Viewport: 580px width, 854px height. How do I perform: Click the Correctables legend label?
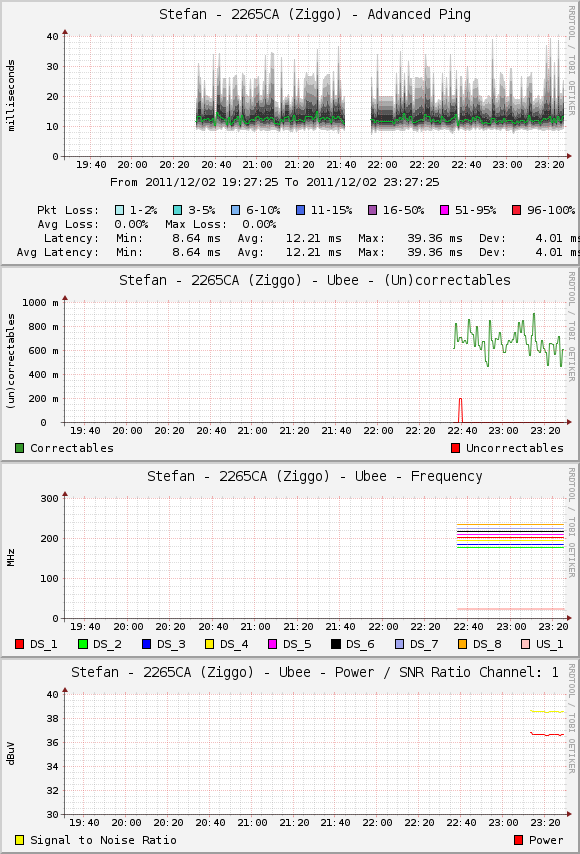pyautogui.click(x=72, y=448)
